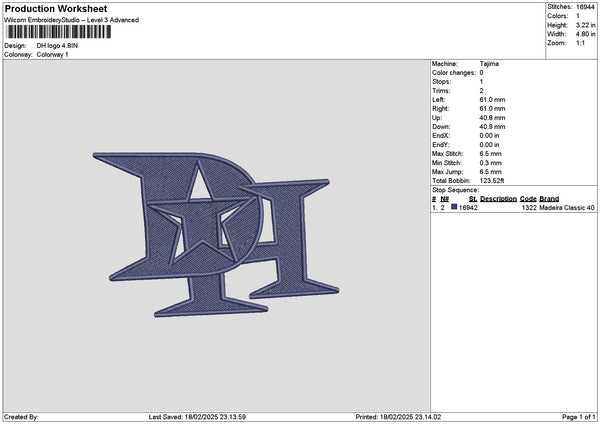Click the 'Code' column header
Screen dimensions: 600x424
click(528, 199)
